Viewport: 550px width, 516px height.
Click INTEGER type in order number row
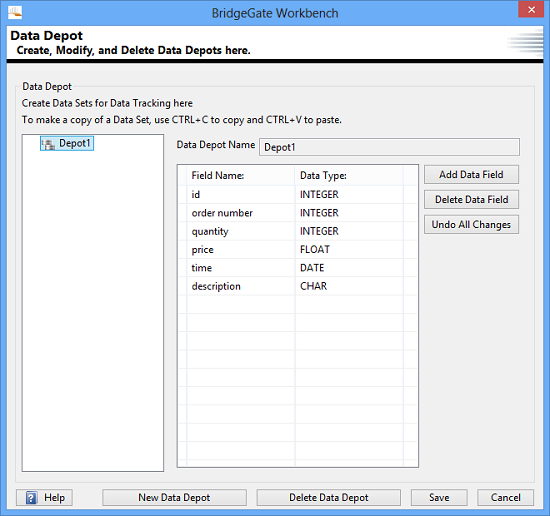[349, 213]
